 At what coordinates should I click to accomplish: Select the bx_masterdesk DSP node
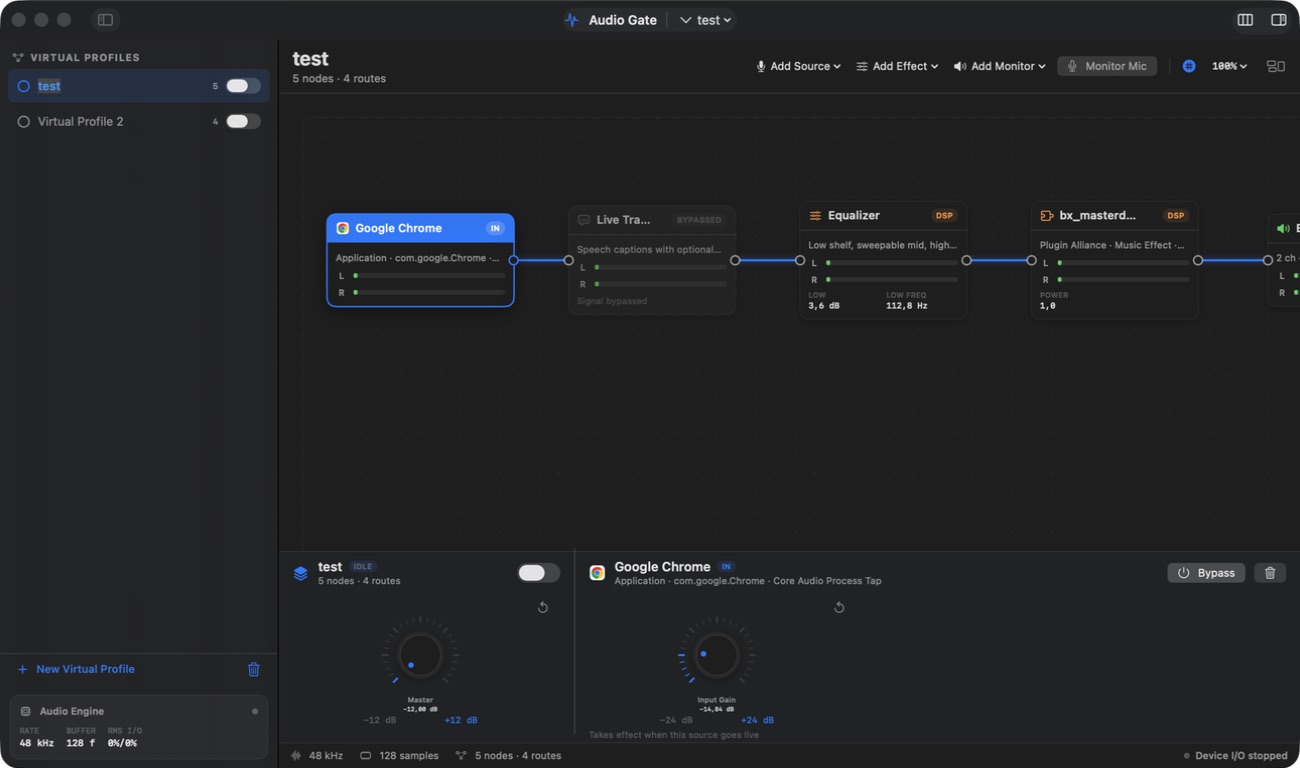(x=1114, y=260)
